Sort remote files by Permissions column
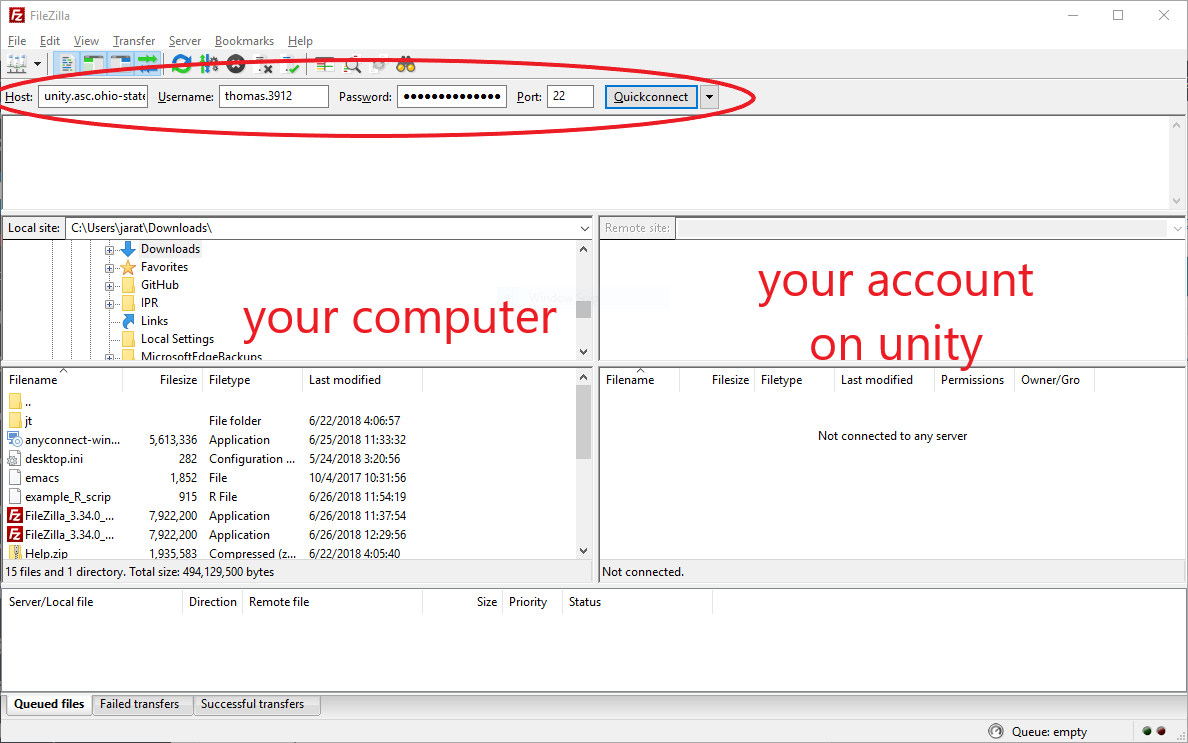The height and width of the screenshot is (743, 1188). click(974, 380)
